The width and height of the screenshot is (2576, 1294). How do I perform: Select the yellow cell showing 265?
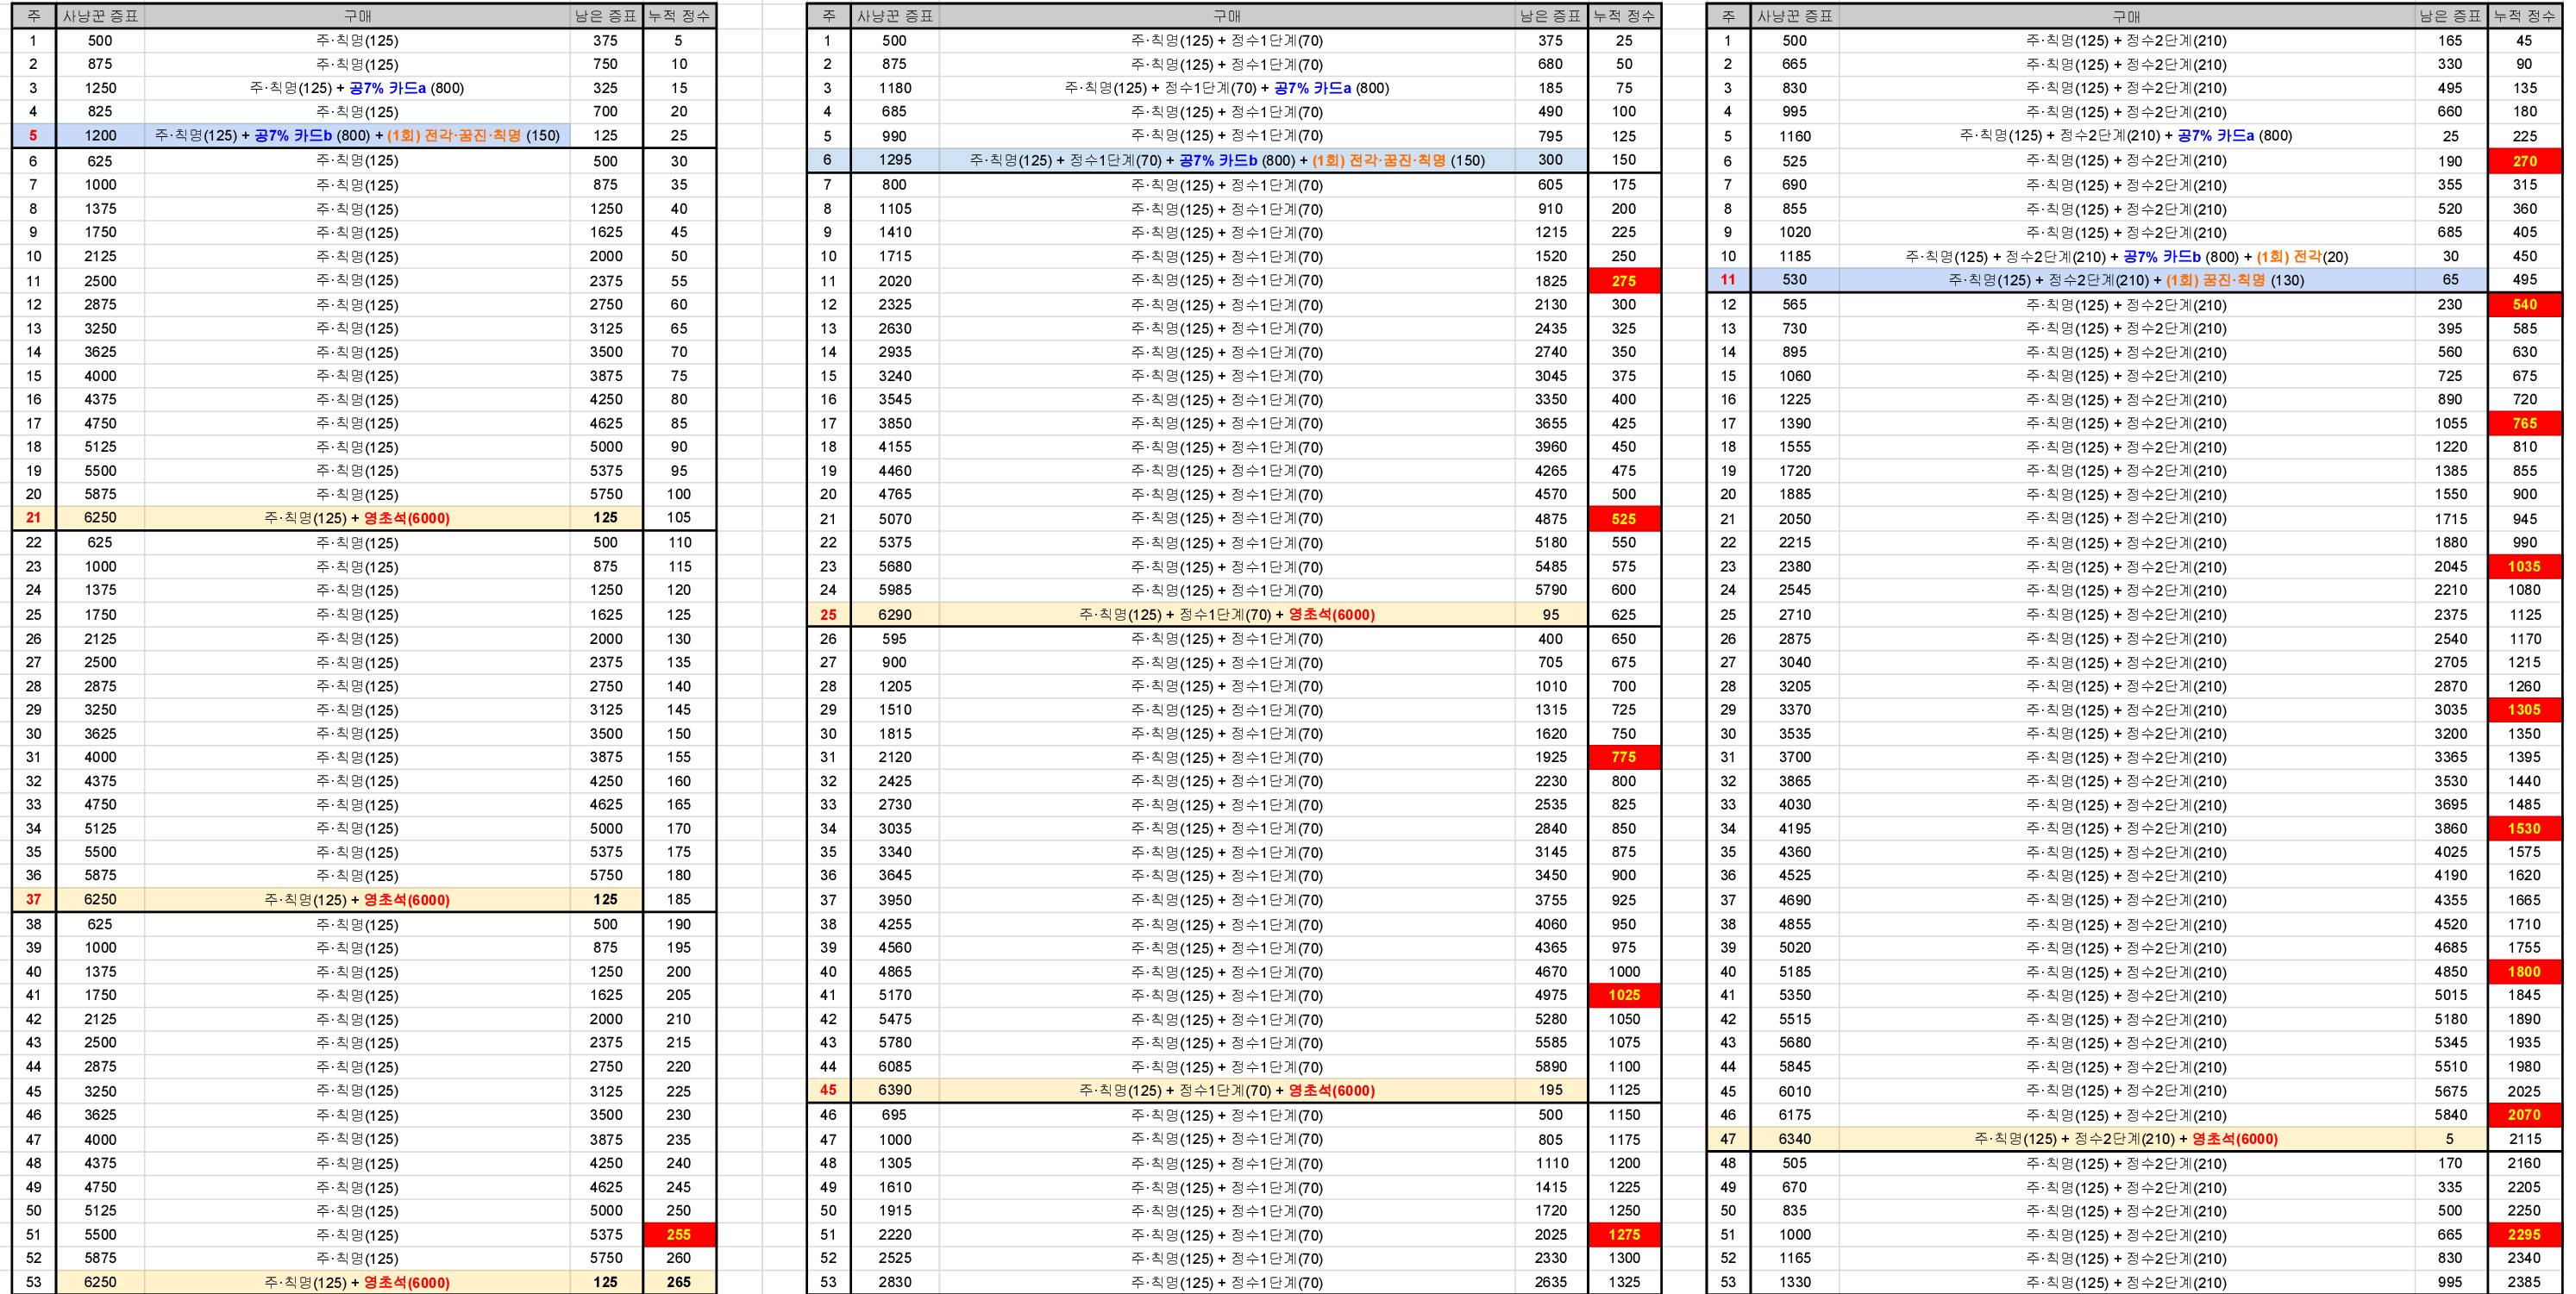tap(678, 1282)
